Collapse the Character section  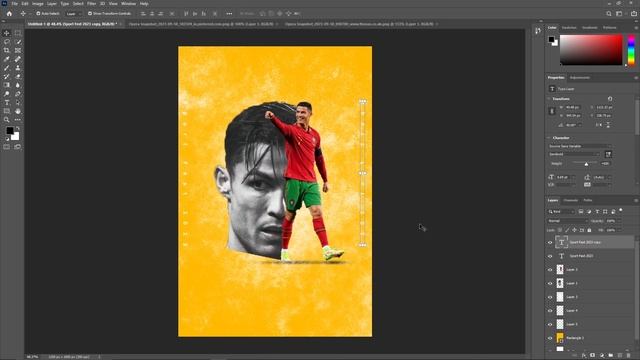549,138
